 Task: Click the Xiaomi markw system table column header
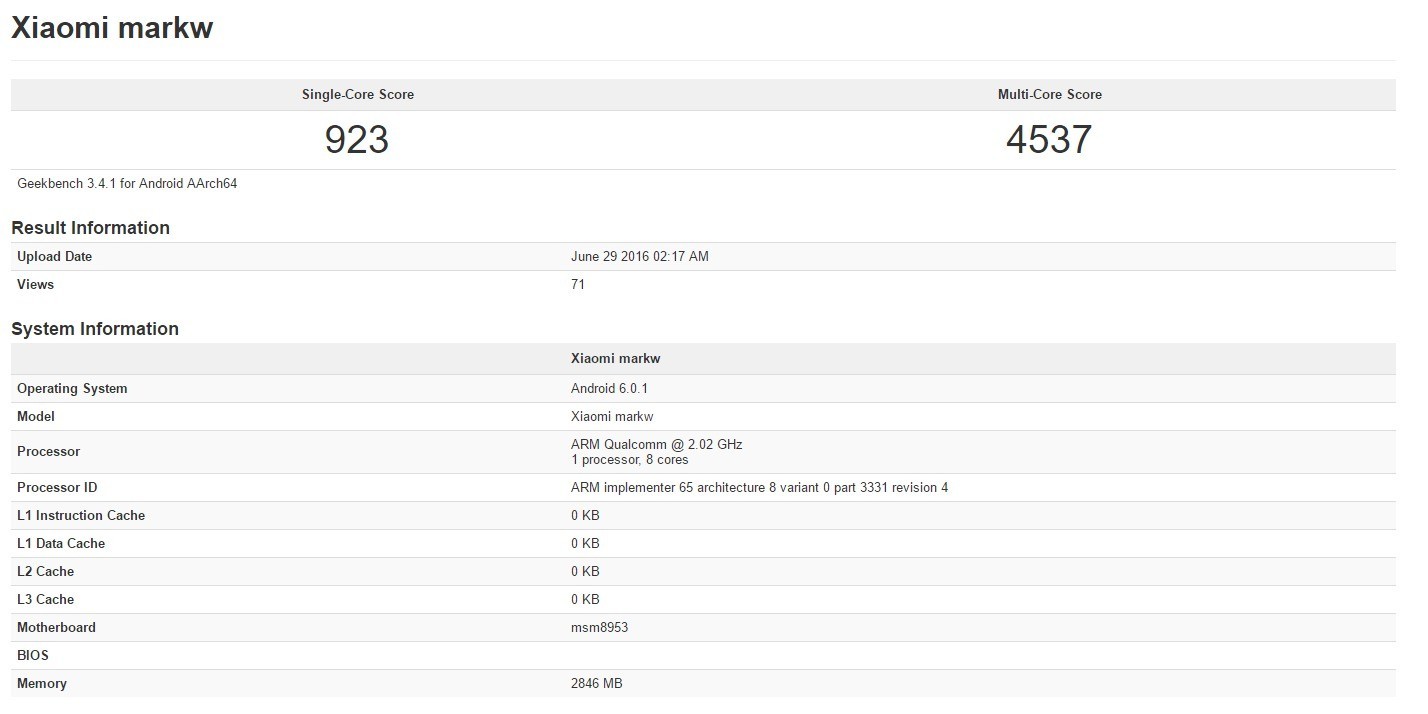[x=615, y=359]
